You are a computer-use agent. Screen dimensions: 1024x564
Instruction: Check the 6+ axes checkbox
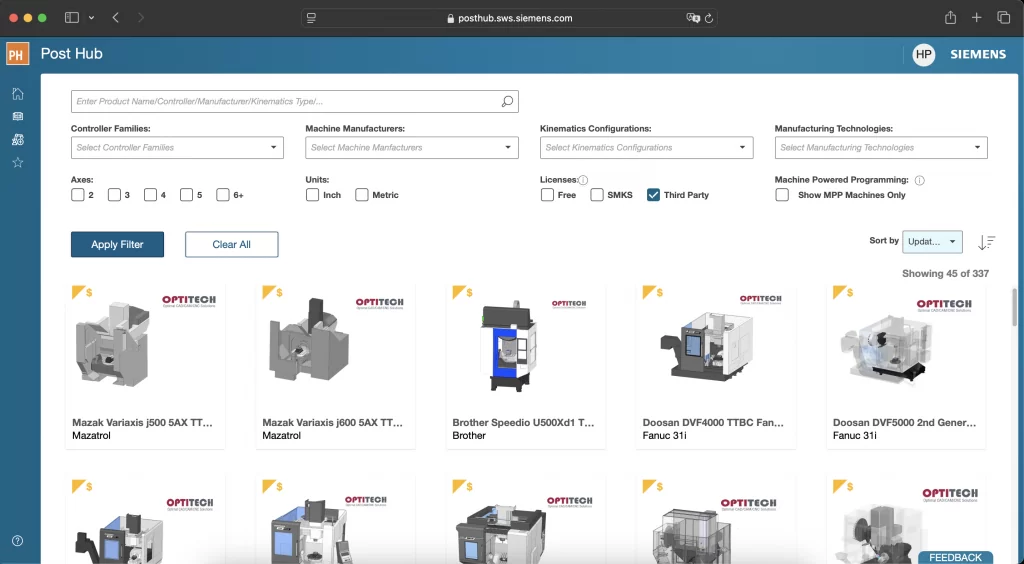(x=223, y=195)
